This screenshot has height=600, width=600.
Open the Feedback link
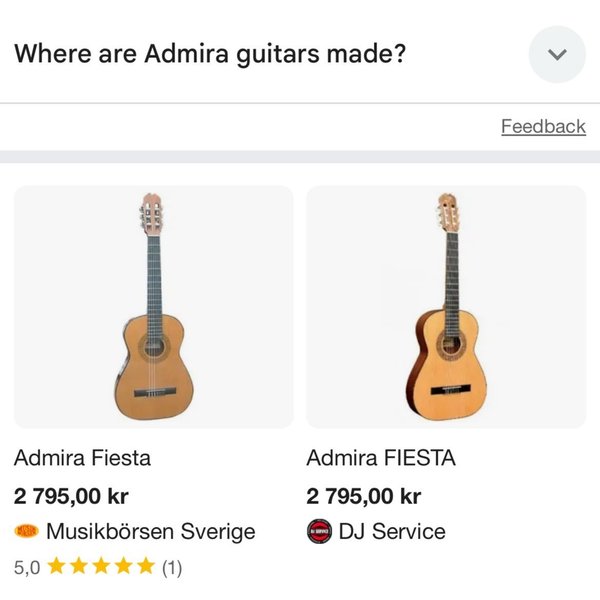click(x=543, y=126)
